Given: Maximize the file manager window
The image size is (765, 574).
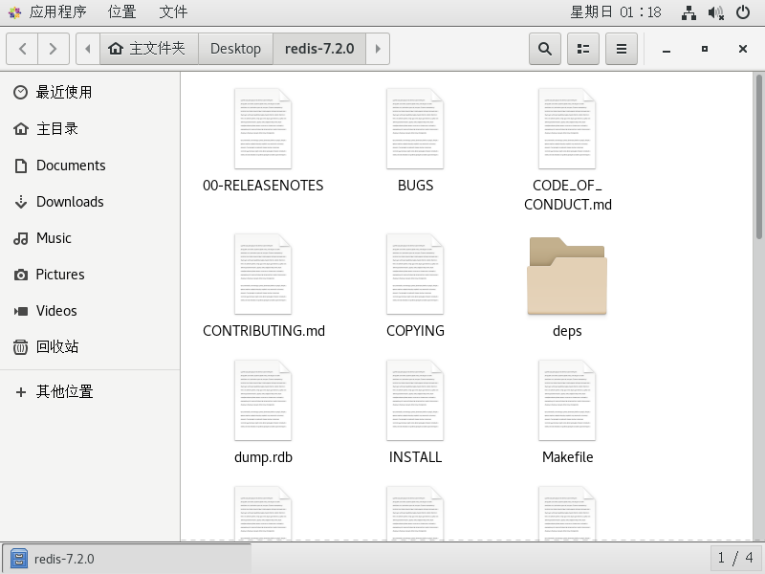Looking at the screenshot, I should coord(705,49).
